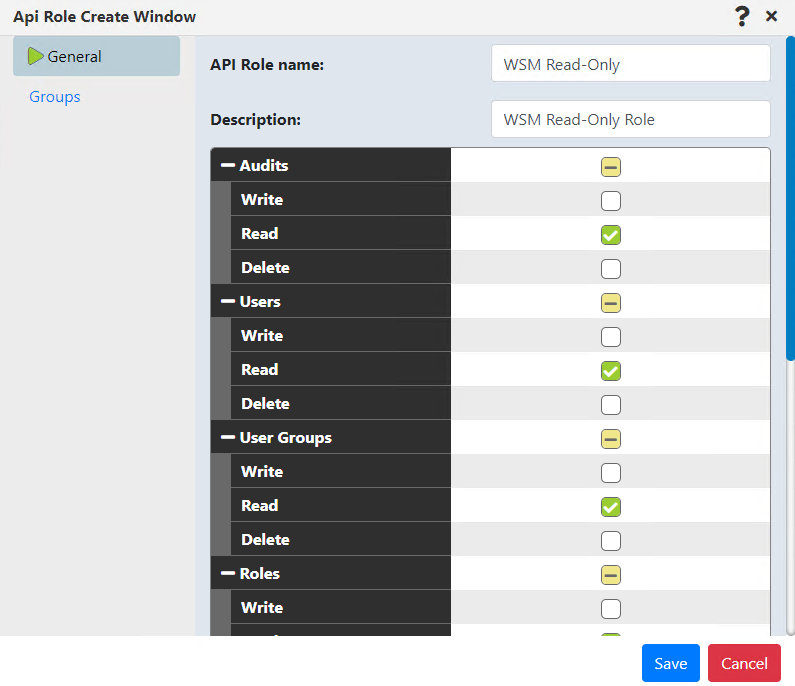The image size is (795, 686).
Task: Toggle the Roles parent checkbox
Action: [x=610, y=574]
